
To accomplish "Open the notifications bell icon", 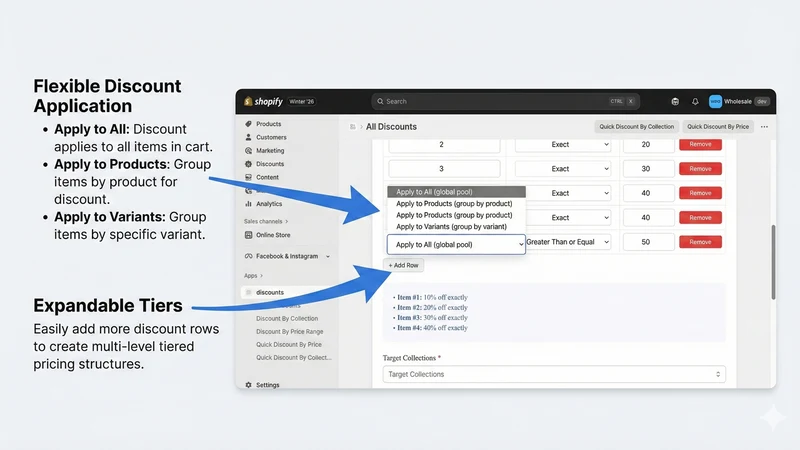I will click(x=695, y=102).
